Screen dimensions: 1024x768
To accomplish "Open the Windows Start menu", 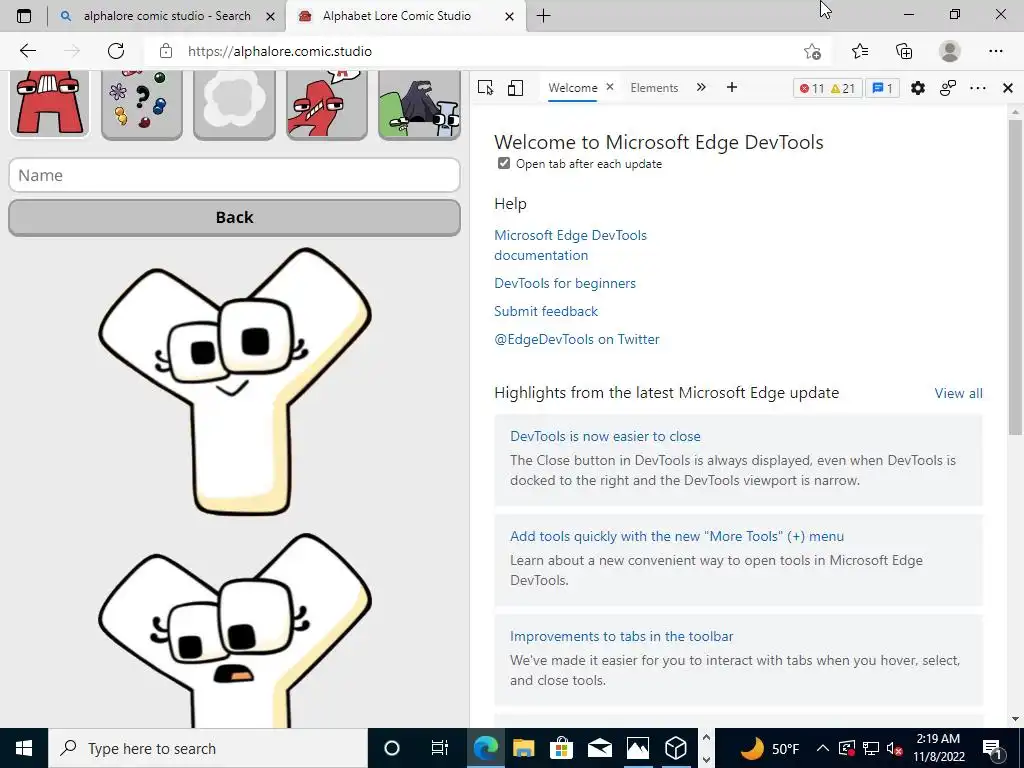I will click(x=24, y=748).
